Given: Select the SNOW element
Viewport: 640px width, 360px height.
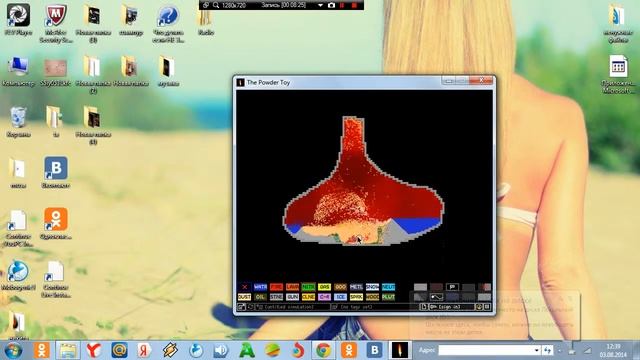Looking at the screenshot, I should click(x=372, y=287).
